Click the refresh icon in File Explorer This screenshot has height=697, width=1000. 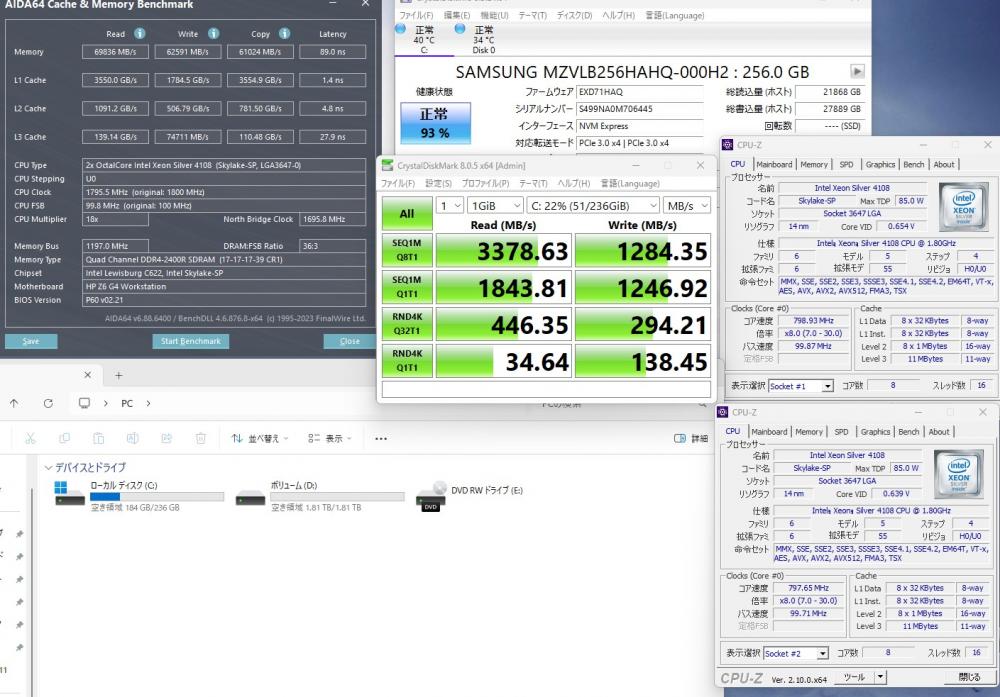pos(48,403)
